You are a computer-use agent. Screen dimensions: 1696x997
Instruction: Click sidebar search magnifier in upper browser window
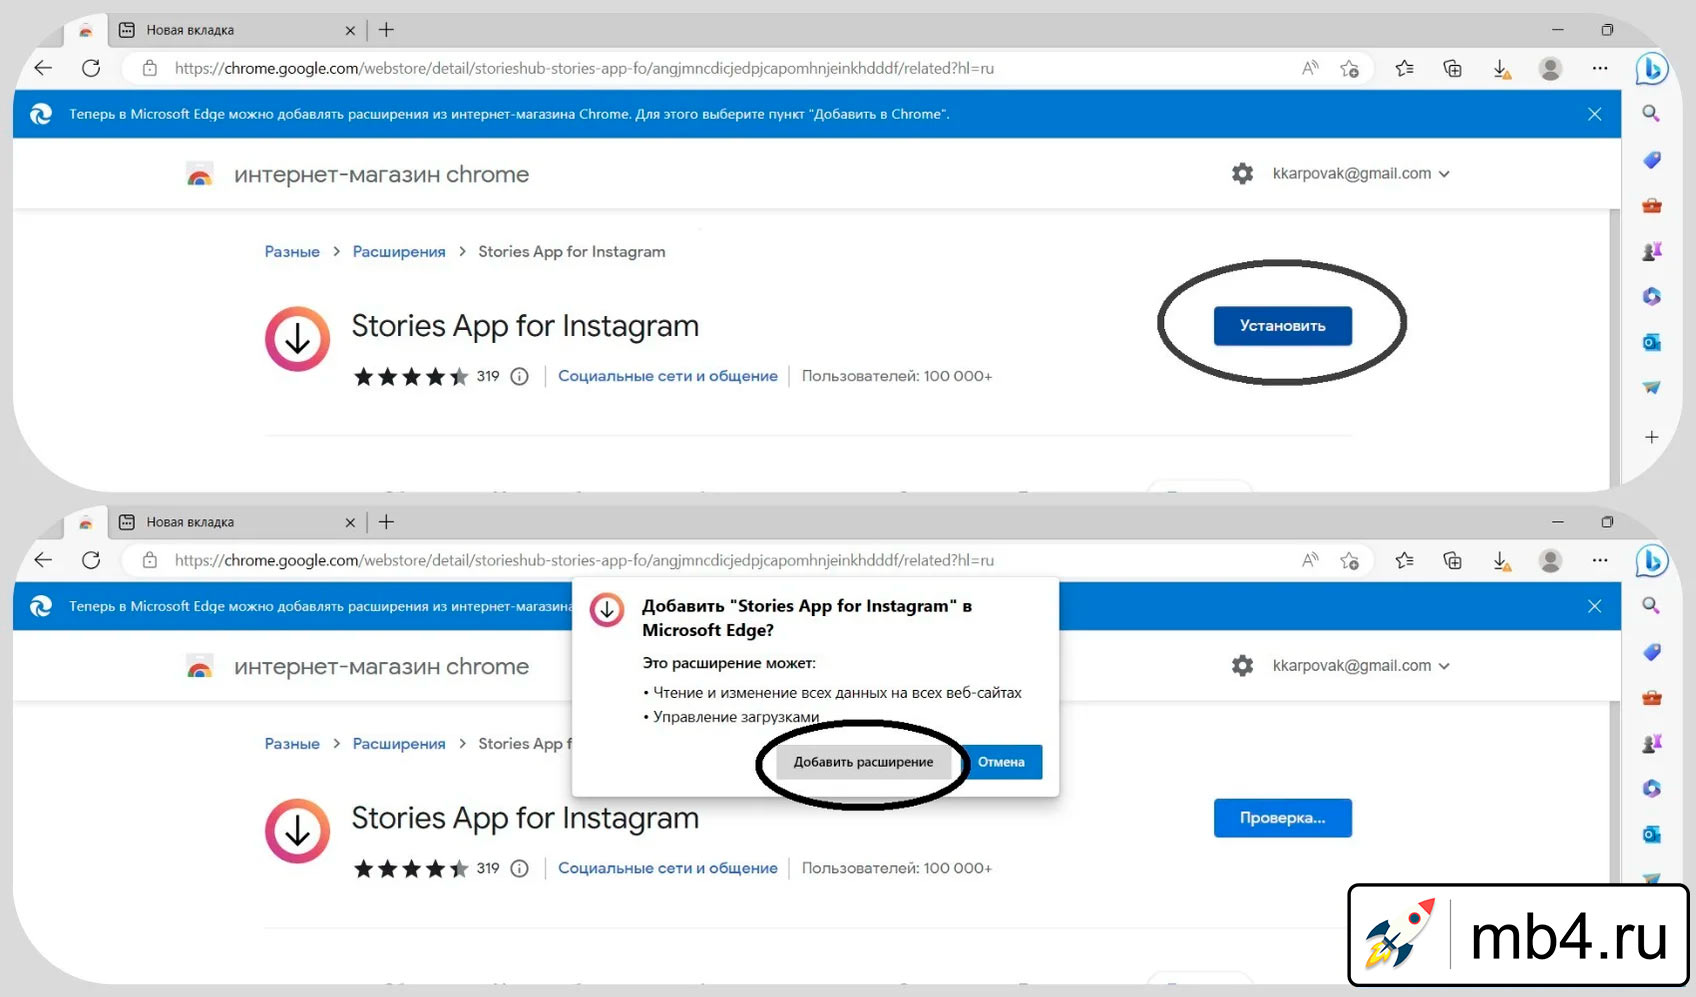[x=1651, y=114]
